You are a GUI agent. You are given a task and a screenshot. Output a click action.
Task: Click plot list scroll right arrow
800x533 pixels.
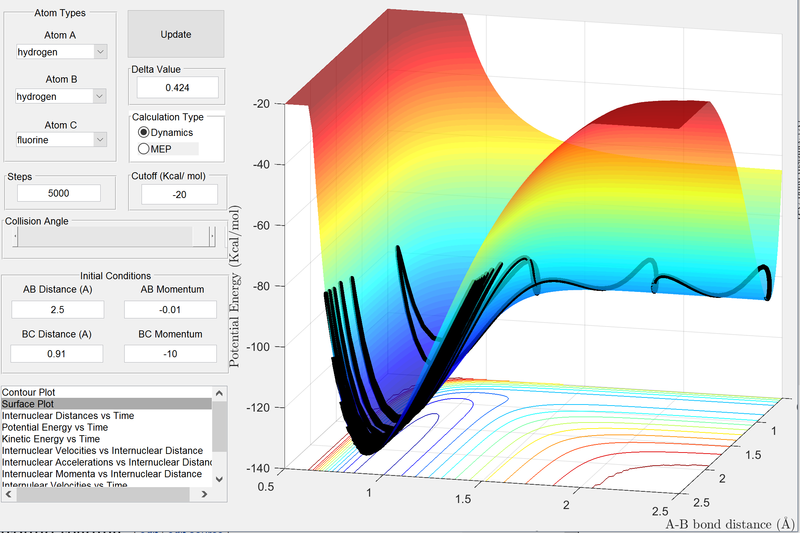pos(205,494)
